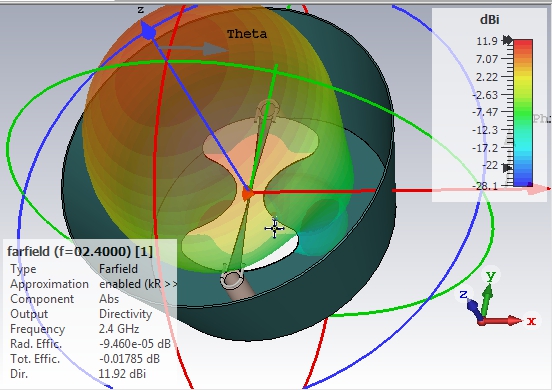This screenshot has height=390, width=552.
Task: Click the blue bottom of the dBi color scale
Action: 523,181
